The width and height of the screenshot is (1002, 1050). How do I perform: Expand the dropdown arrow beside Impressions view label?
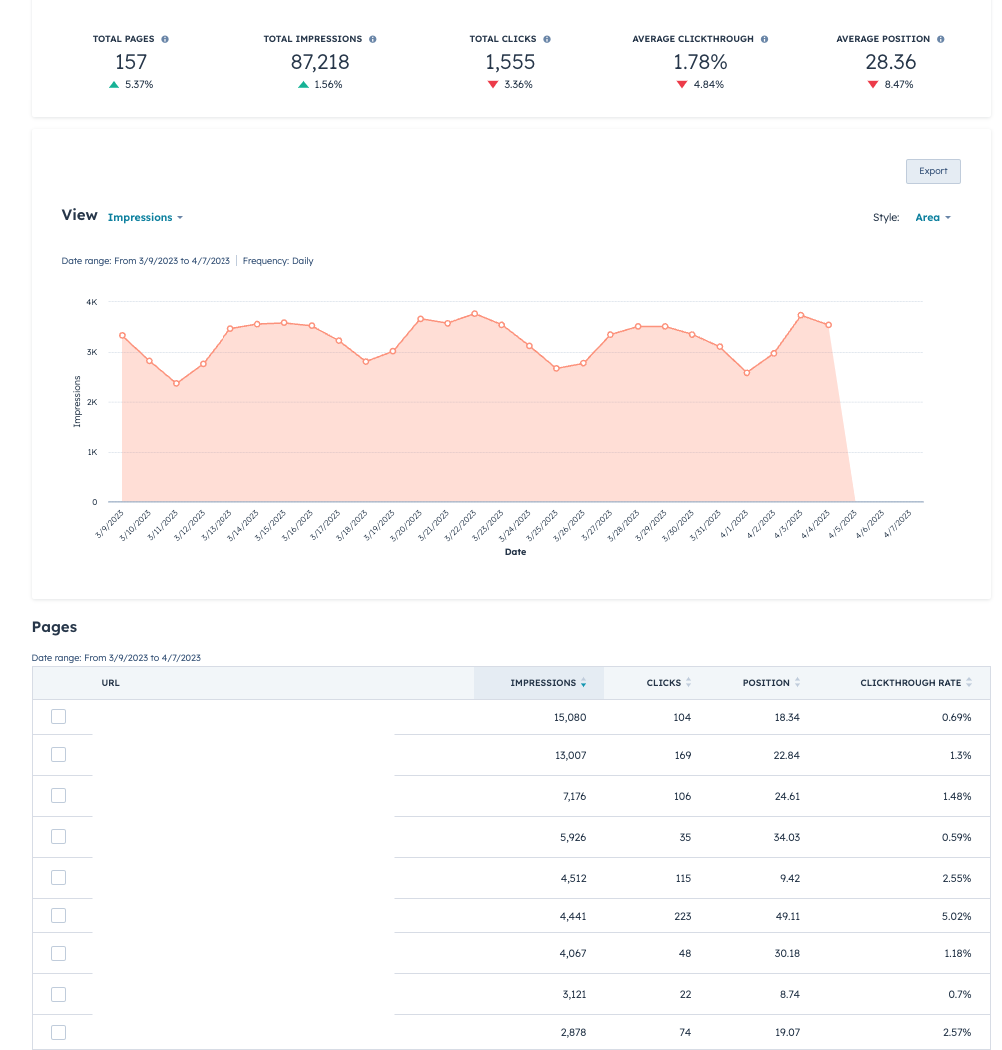181,217
